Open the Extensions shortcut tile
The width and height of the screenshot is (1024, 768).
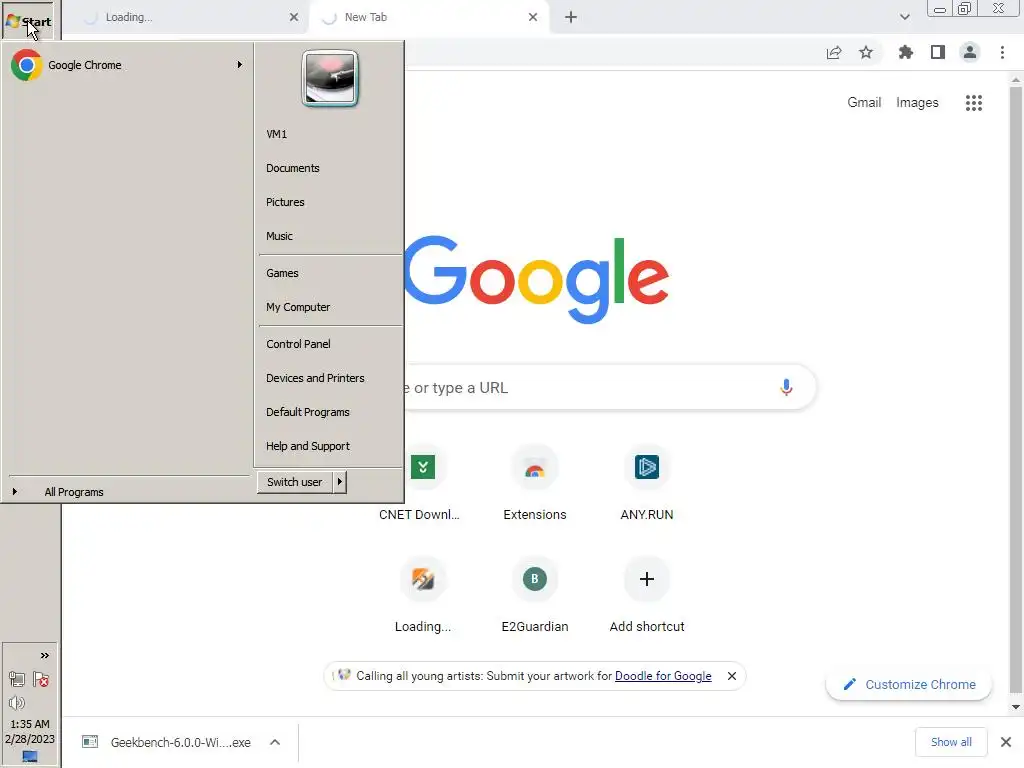click(534, 485)
